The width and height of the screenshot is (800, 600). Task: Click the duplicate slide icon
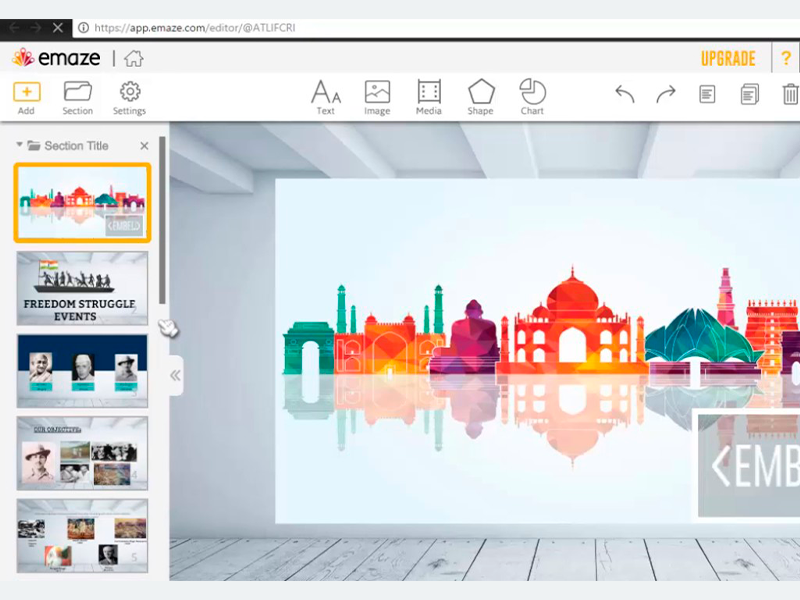click(749, 94)
